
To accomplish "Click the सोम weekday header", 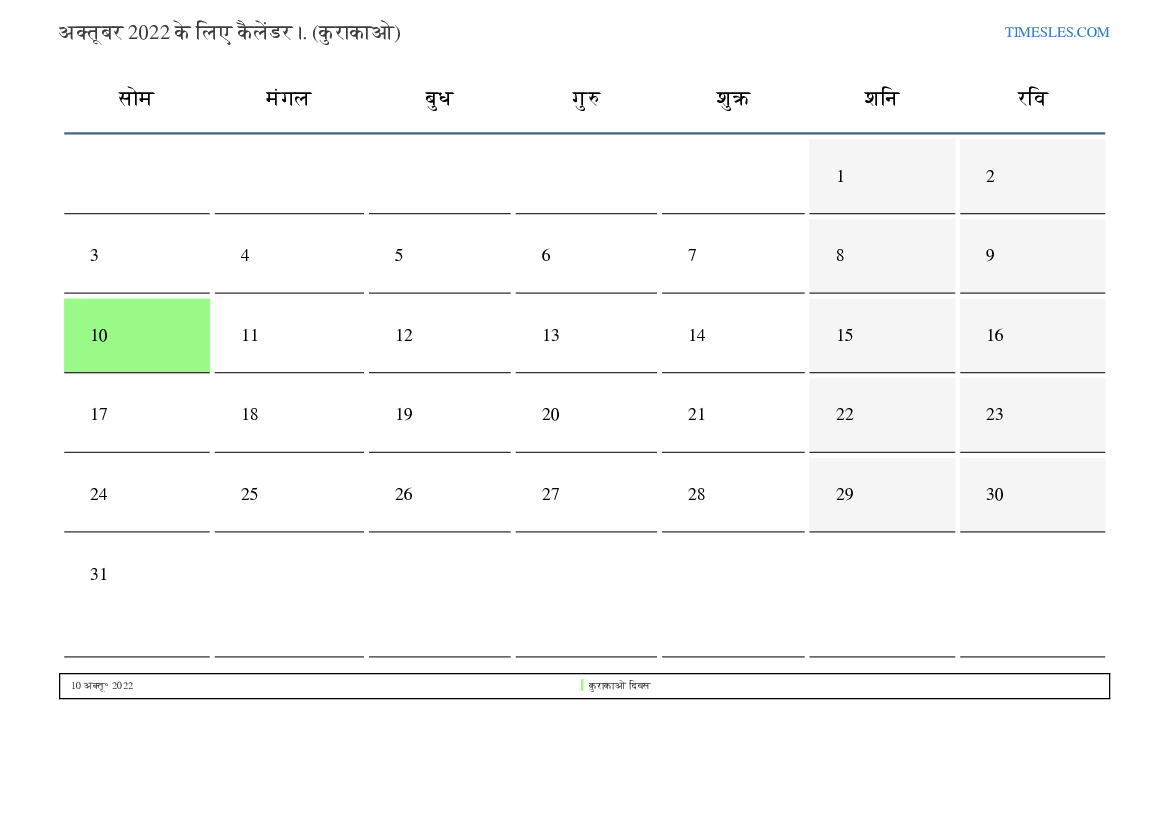I will click(136, 98).
